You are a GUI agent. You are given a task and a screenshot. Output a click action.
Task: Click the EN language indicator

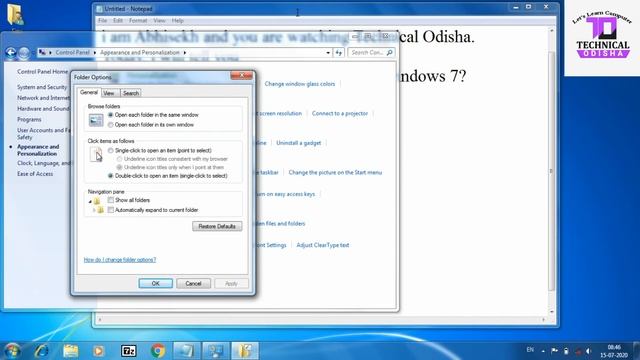coord(530,350)
